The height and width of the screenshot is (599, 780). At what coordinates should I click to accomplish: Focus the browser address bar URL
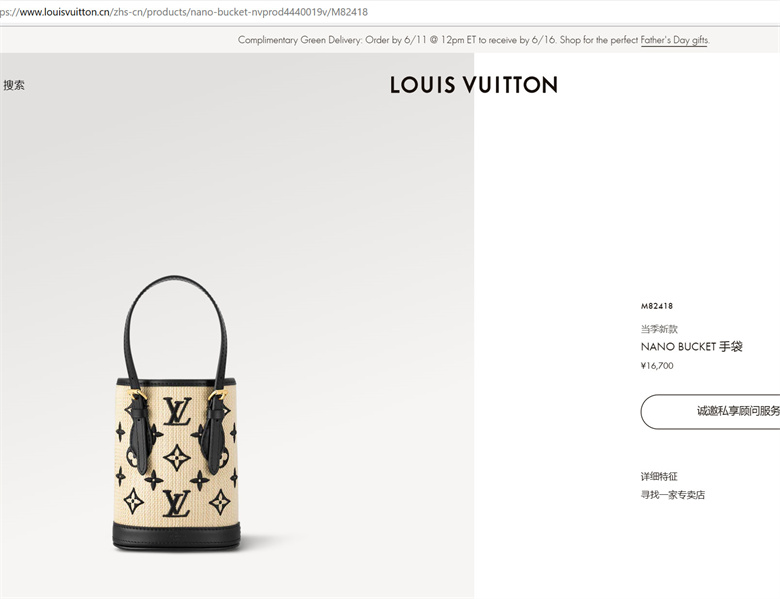(184, 12)
